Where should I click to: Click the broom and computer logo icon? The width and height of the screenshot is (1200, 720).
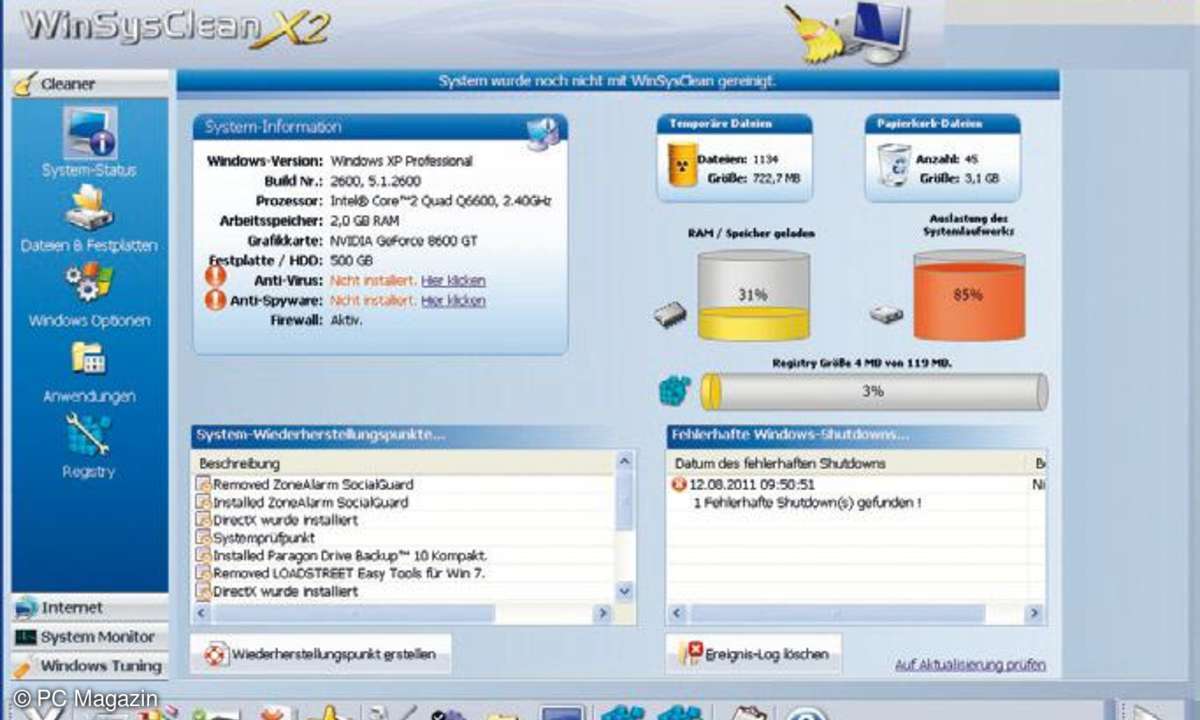(x=848, y=33)
